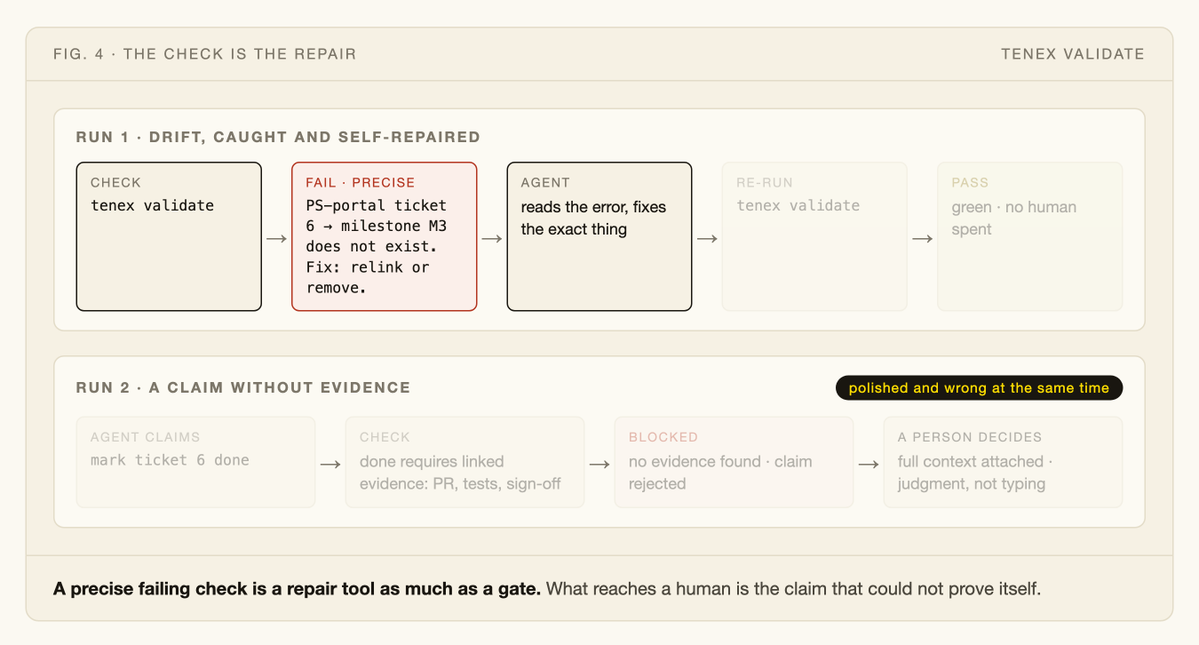Select "no evidence found · claim rejected" text
Viewport: 1199px width, 645px height.
click(x=720, y=472)
